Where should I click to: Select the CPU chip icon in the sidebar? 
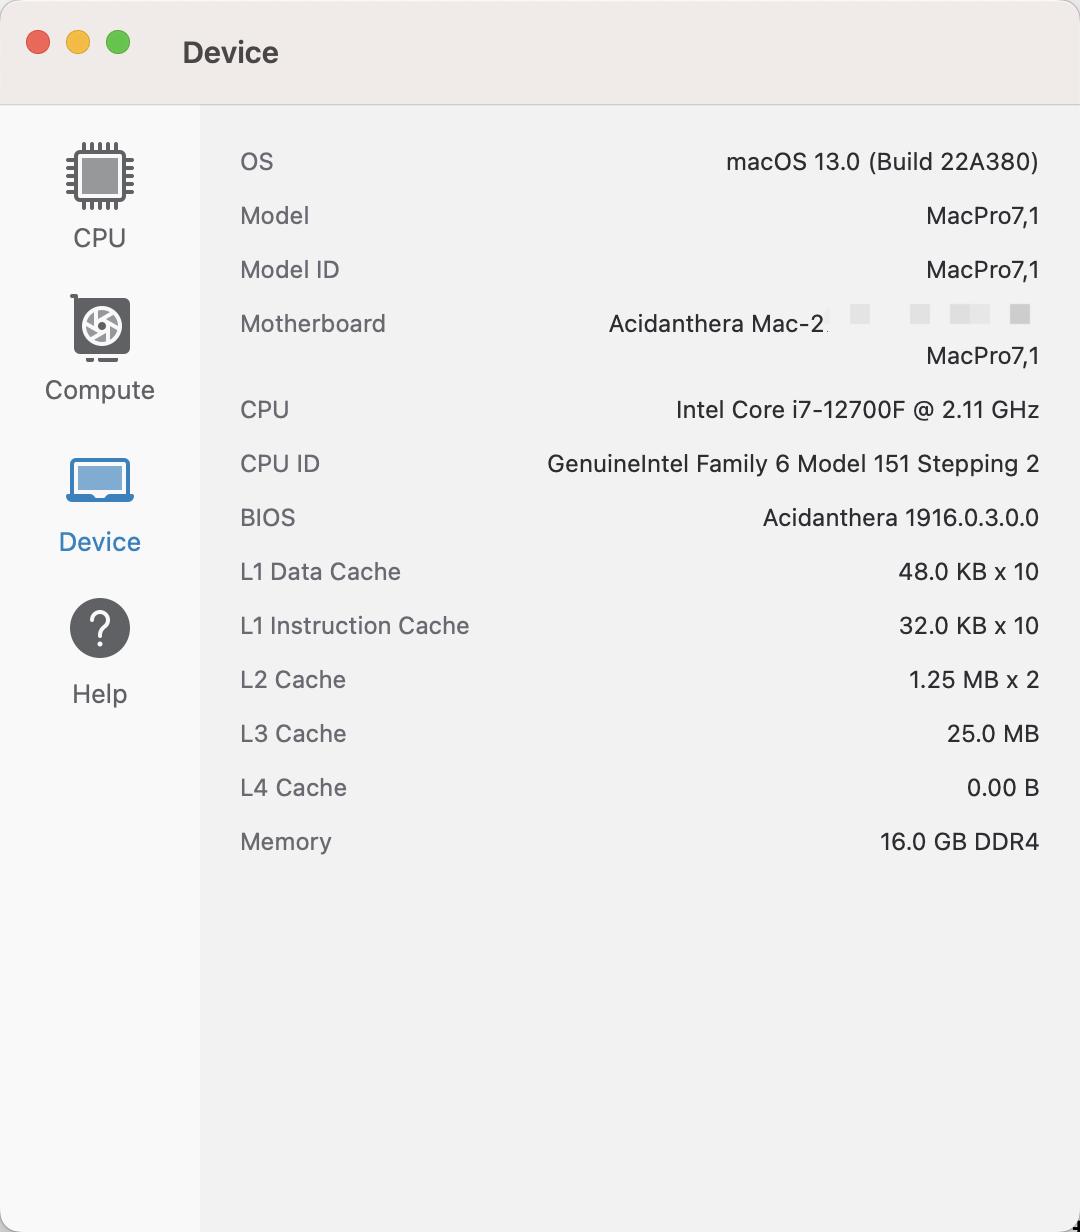tap(98, 176)
